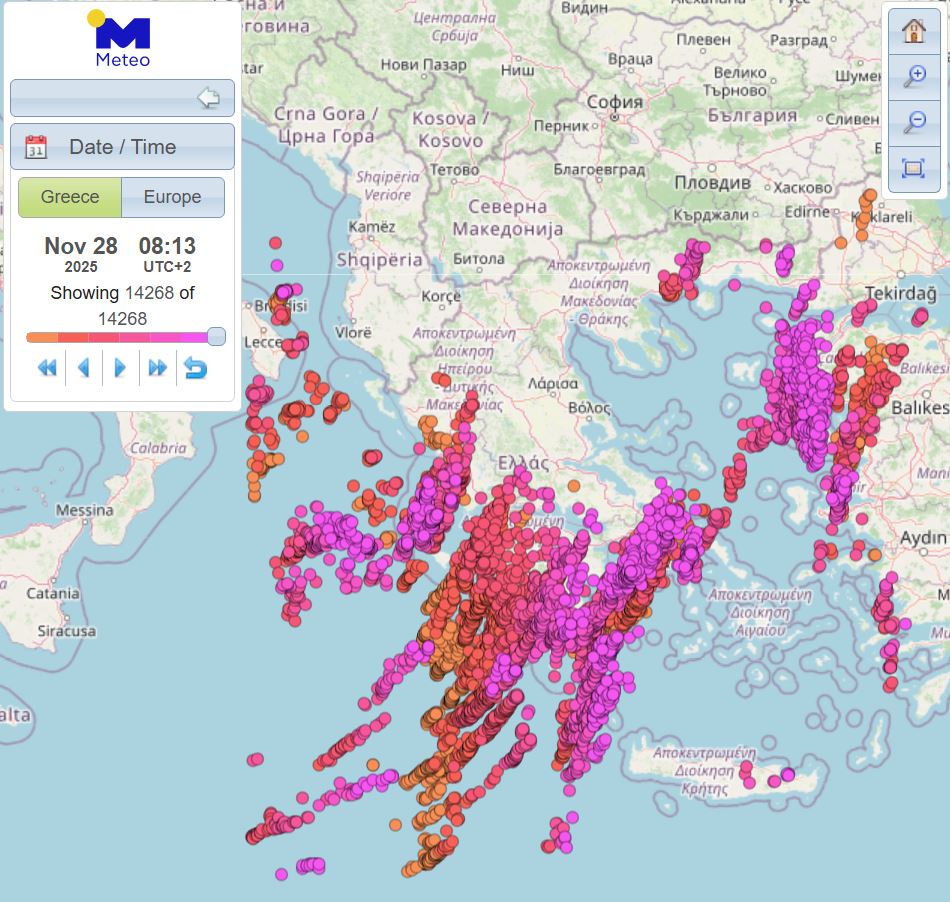Click the time slider handle

216,337
